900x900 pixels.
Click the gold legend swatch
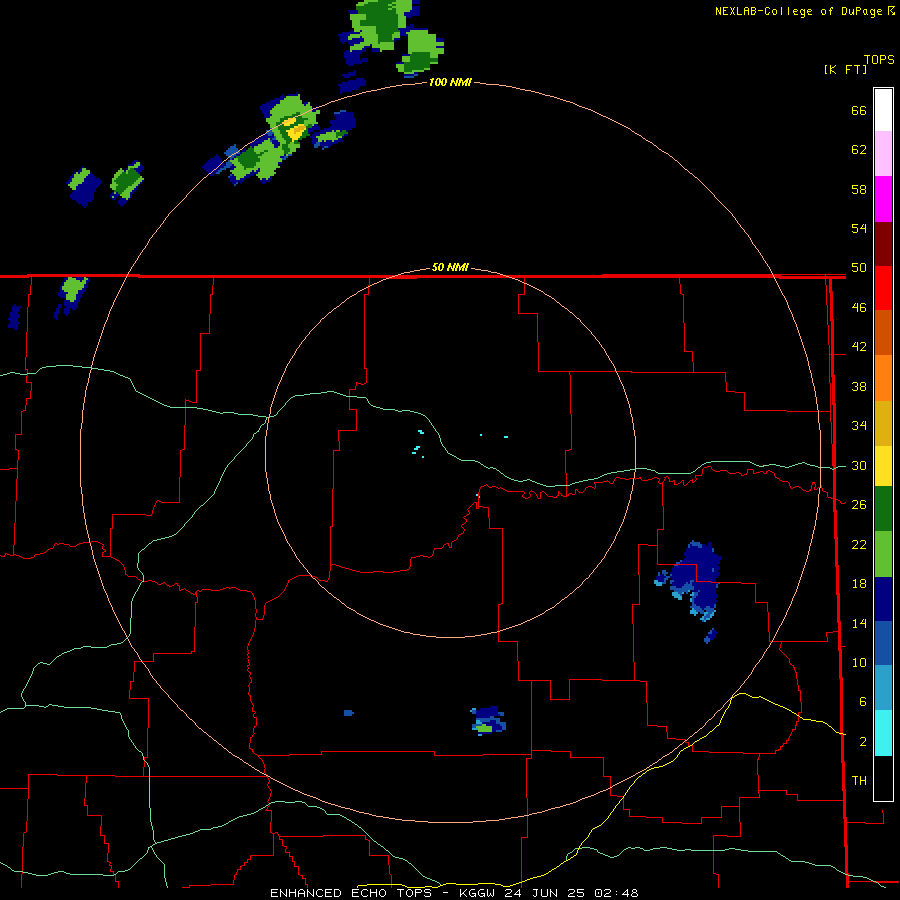(883, 423)
